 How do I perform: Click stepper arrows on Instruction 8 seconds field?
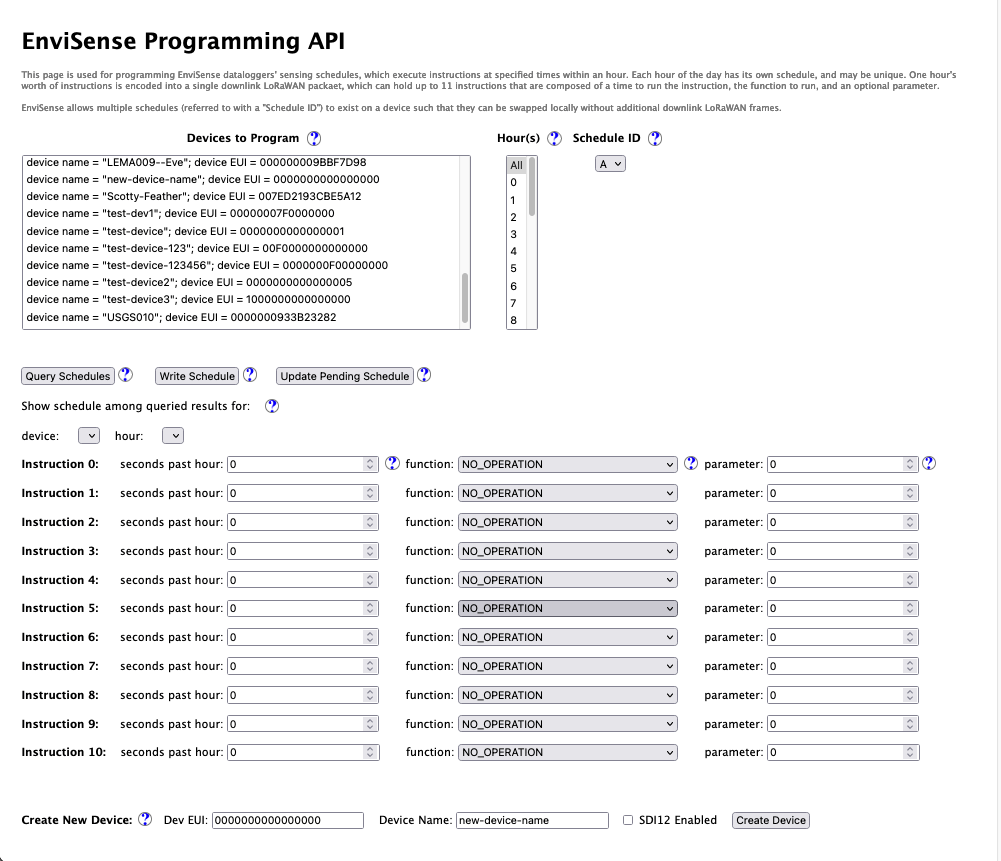pyautogui.click(x=370, y=695)
